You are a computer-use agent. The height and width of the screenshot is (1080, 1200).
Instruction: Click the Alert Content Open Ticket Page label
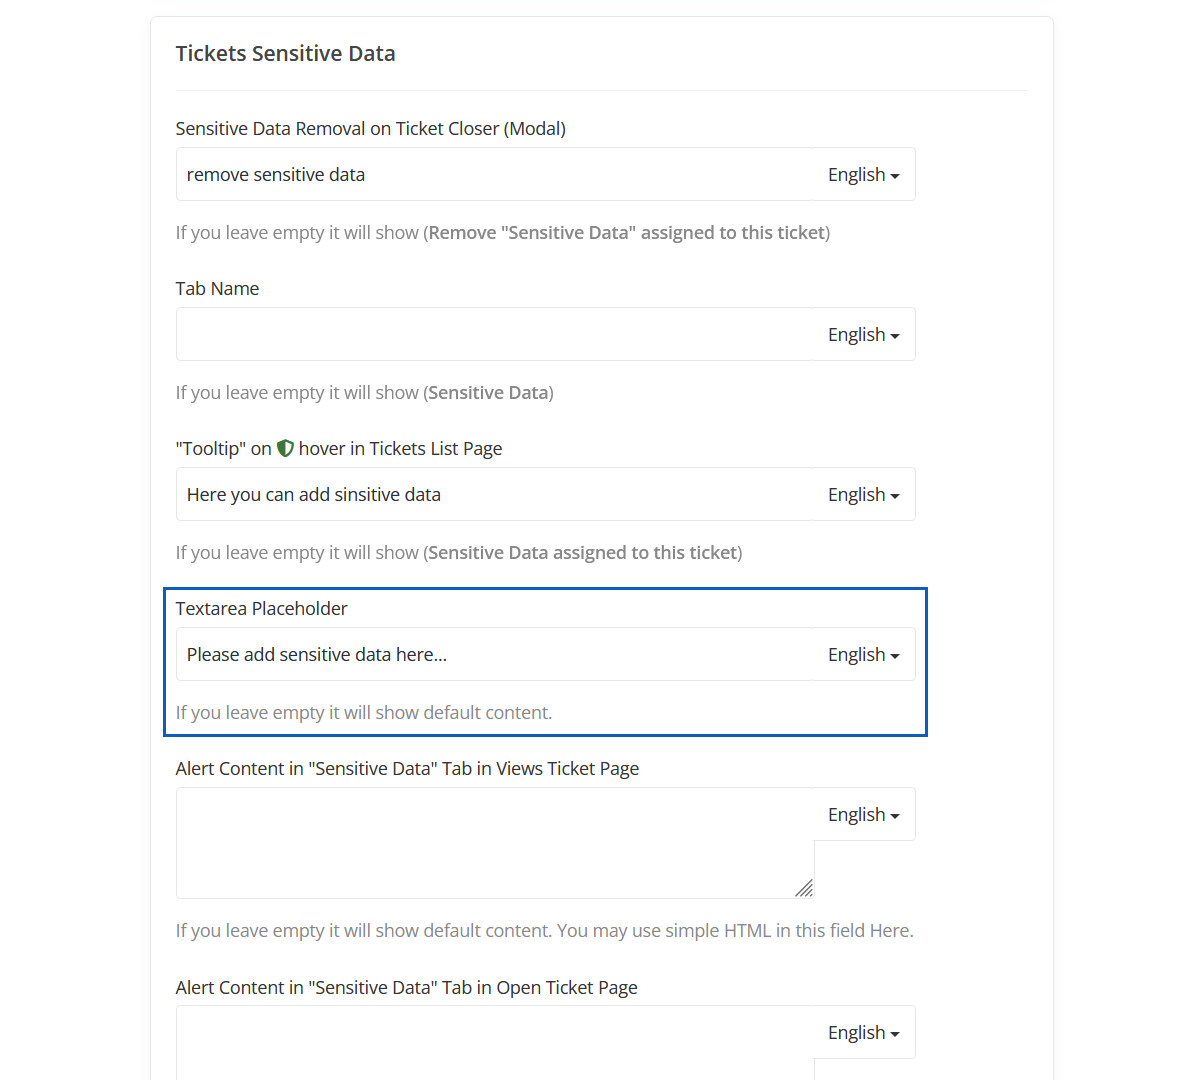(406, 988)
